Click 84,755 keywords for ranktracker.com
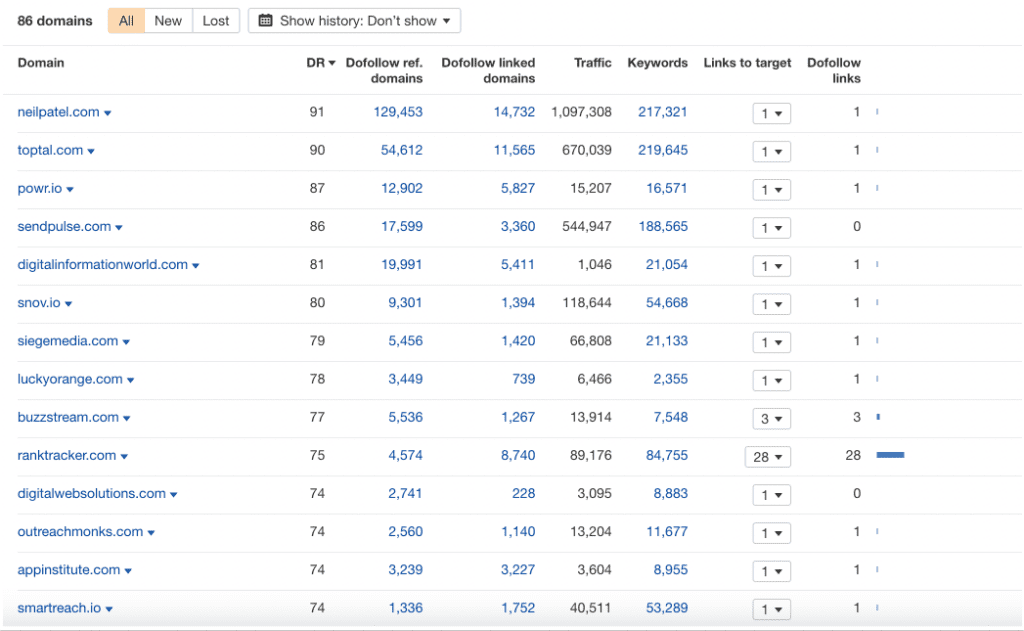1024x631 pixels. pyautogui.click(x=667, y=455)
